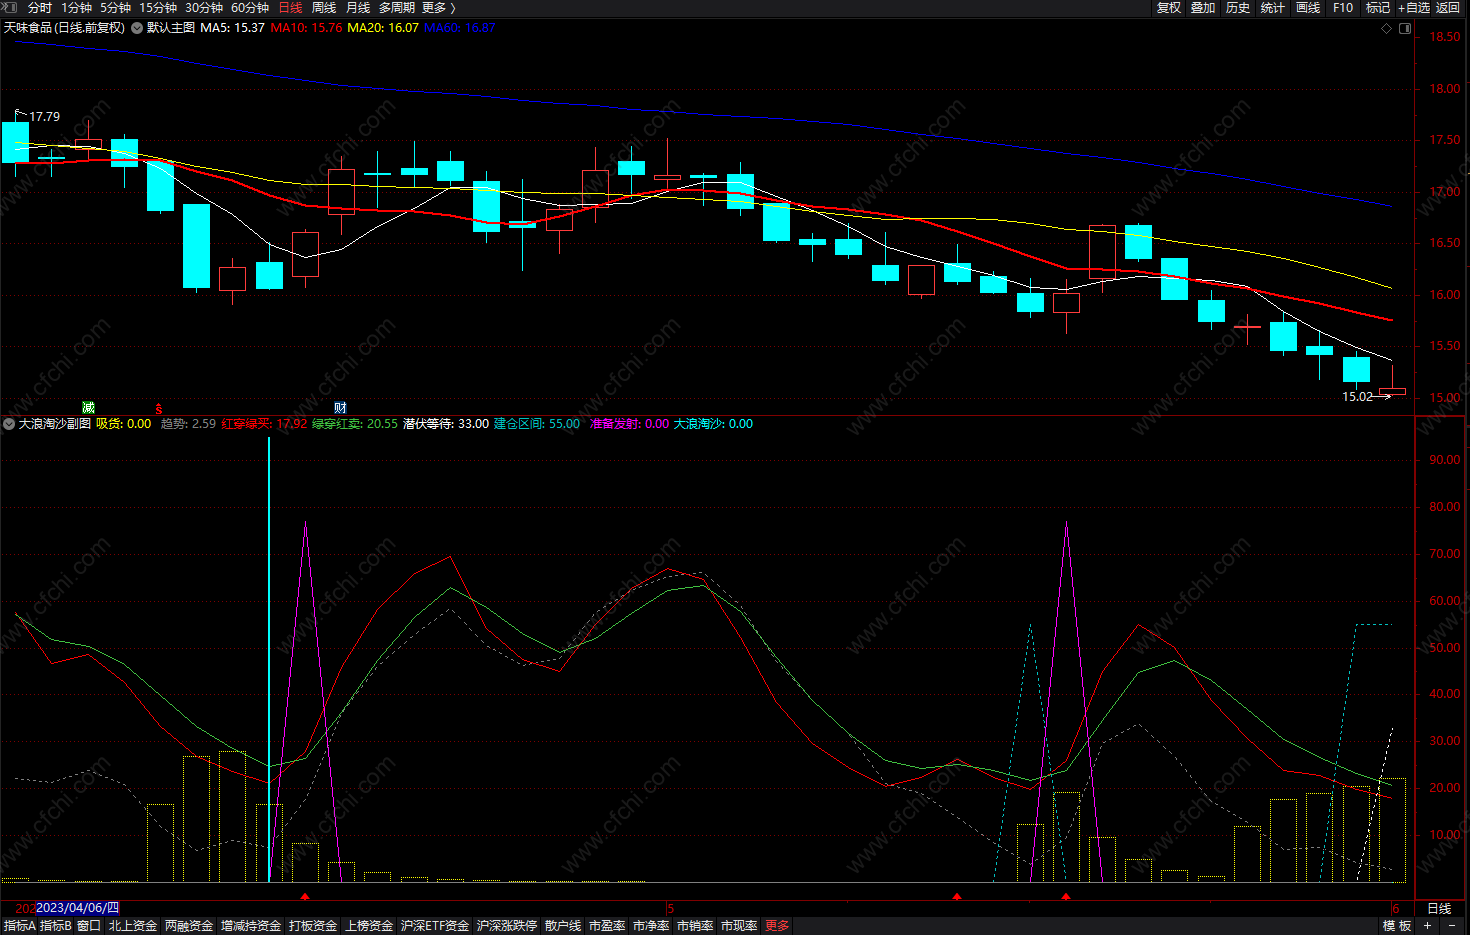Viewport: 1470px width, 935px height.
Task: Click the 日线 label at timeline right
Action: [1439, 908]
